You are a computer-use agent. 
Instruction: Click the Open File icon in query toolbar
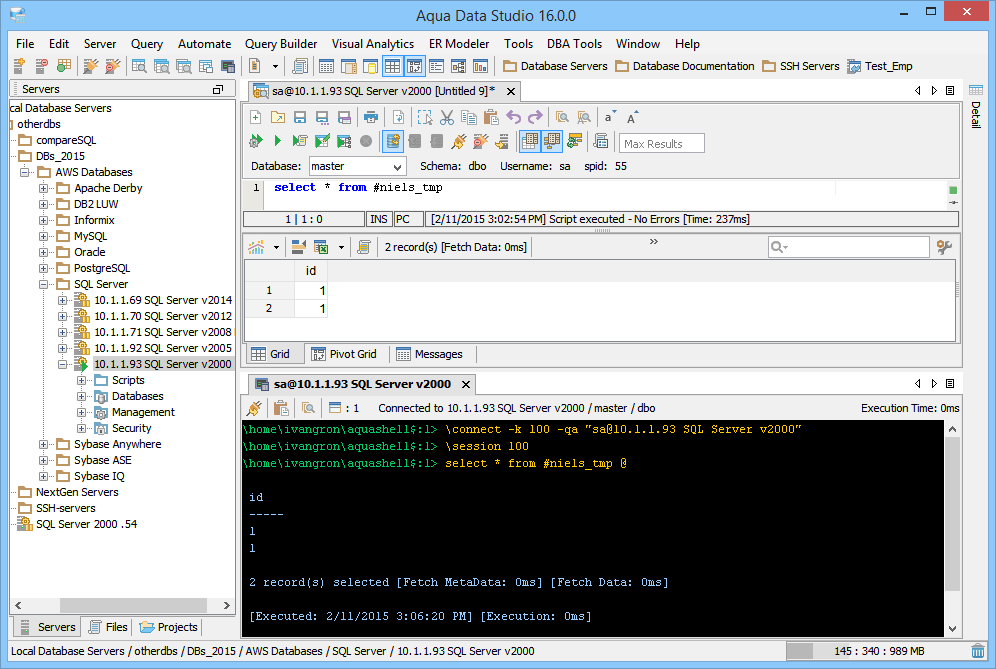click(x=278, y=118)
